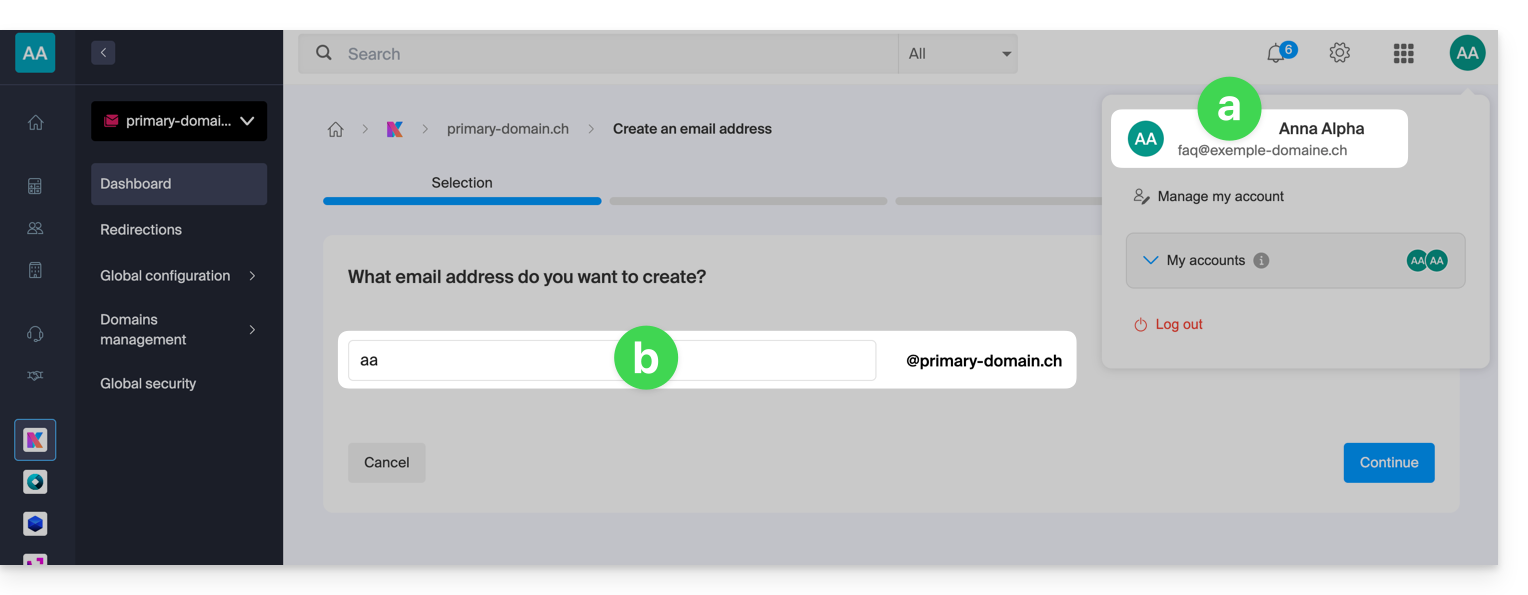
Task: Click the home icon in left sidebar
Action: [35, 123]
